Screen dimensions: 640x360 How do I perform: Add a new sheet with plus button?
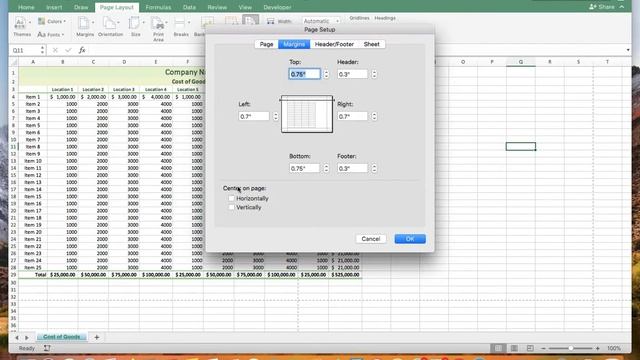[97, 337]
